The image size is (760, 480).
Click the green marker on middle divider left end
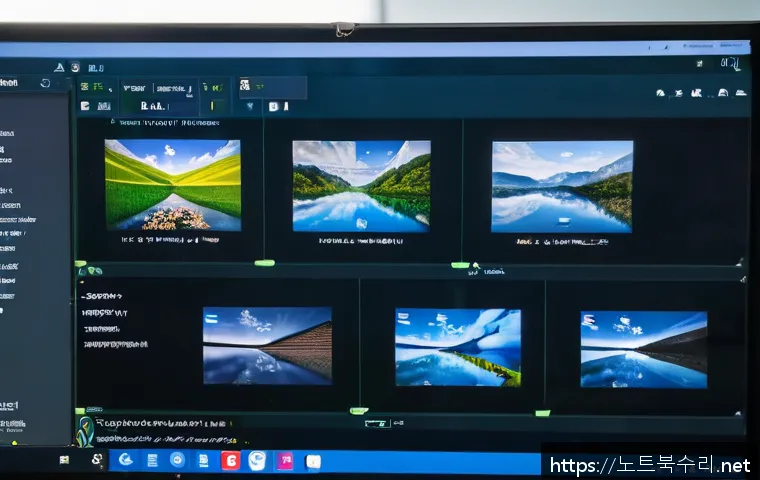[81, 264]
